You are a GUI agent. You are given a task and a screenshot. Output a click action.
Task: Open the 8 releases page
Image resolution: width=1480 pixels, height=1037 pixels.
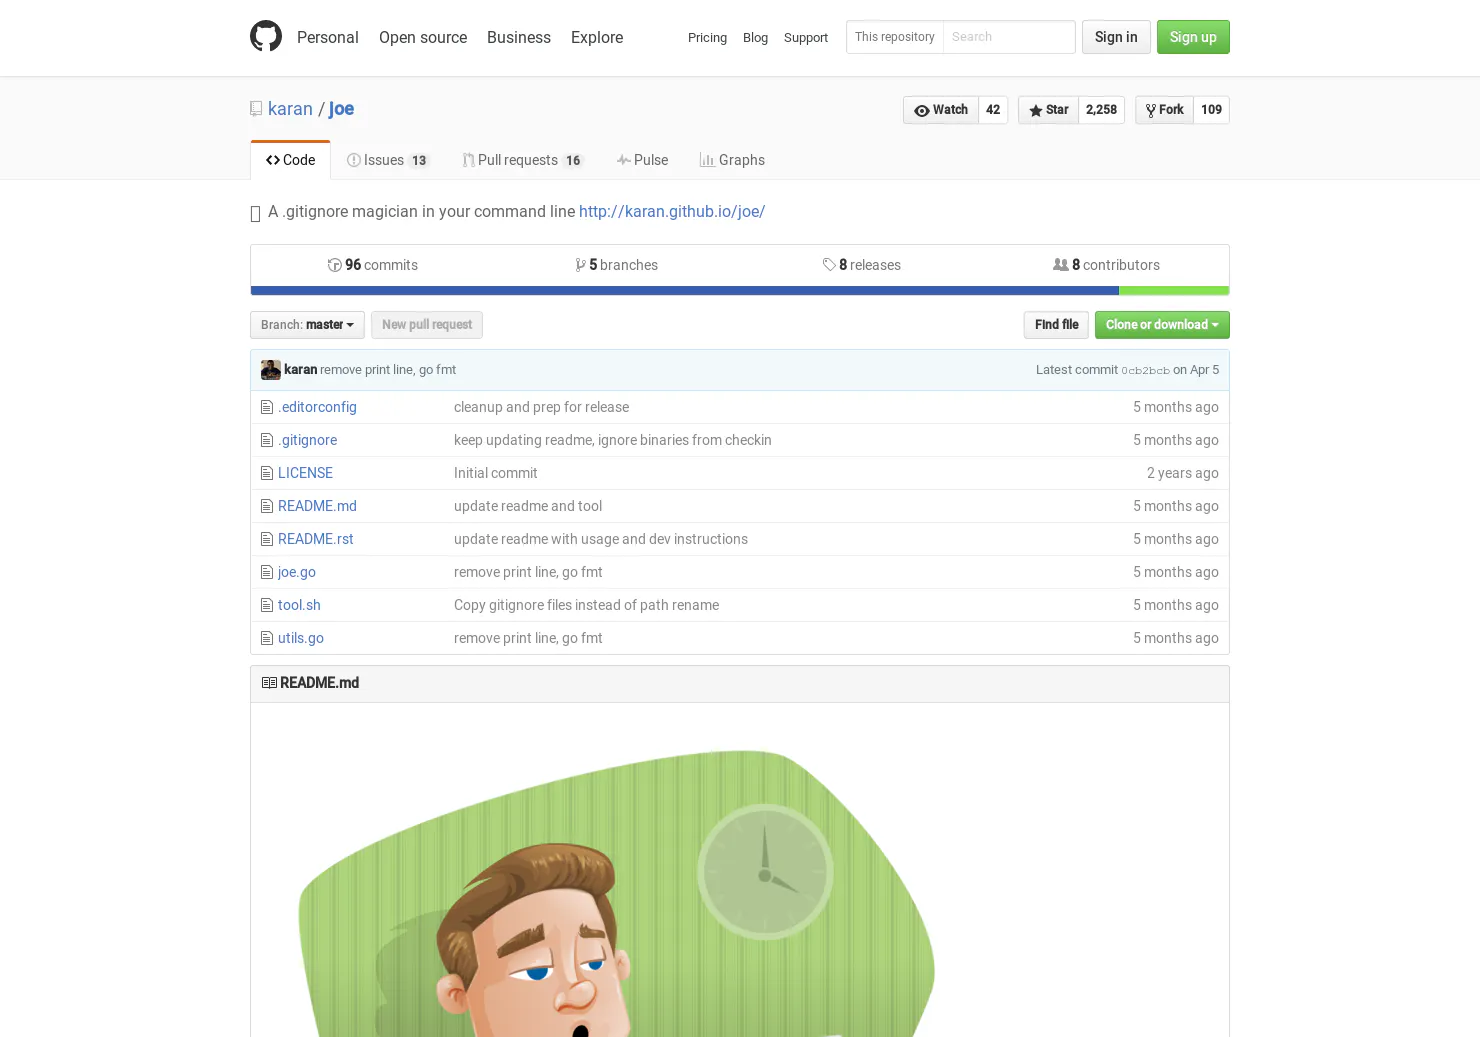862,265
